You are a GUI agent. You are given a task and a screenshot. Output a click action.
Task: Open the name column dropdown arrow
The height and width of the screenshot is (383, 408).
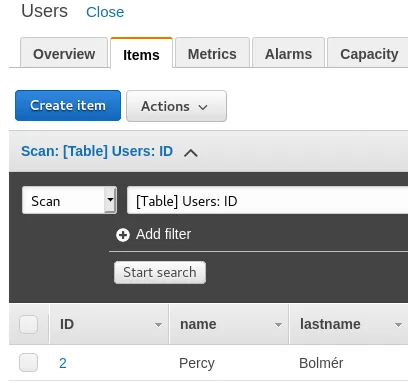pos(278,325)
